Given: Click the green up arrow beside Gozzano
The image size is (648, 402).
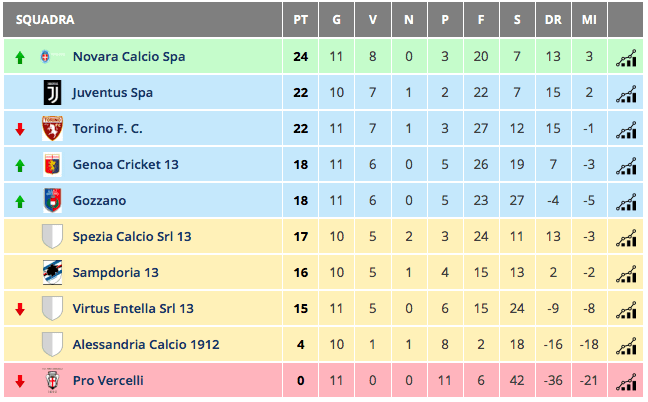Looking at the screenshot, I should point(19,201).
